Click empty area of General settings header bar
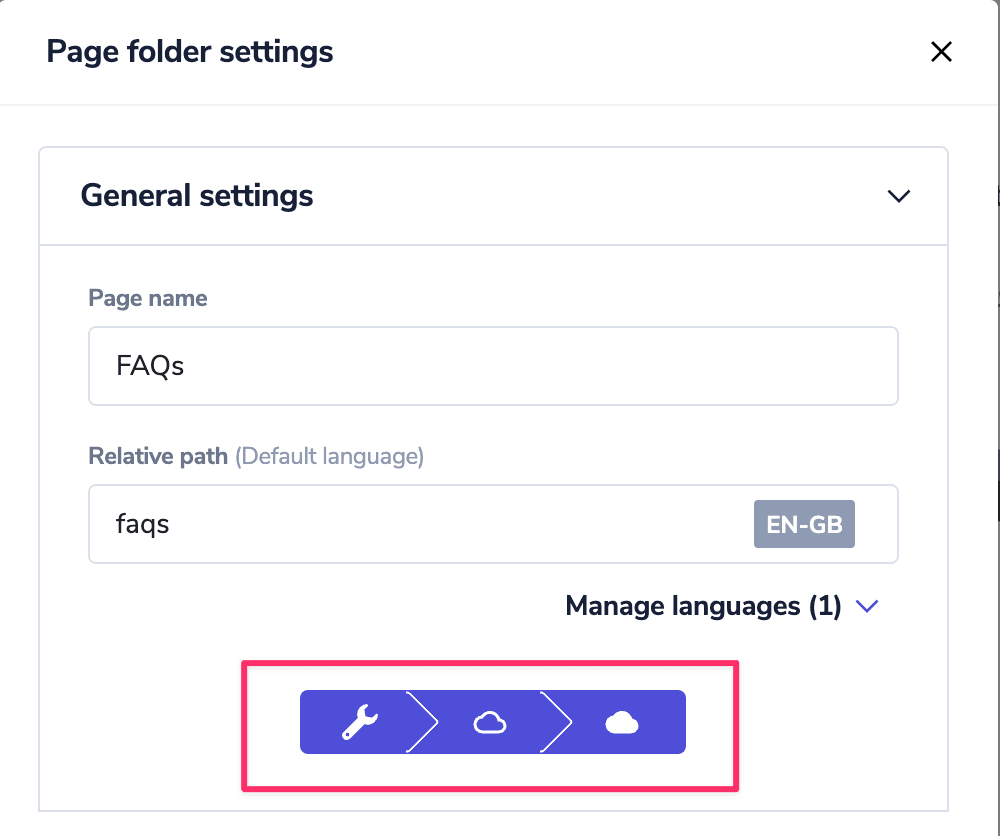The width and height of the screenshot is (1000, 836). tap(600, 196)
